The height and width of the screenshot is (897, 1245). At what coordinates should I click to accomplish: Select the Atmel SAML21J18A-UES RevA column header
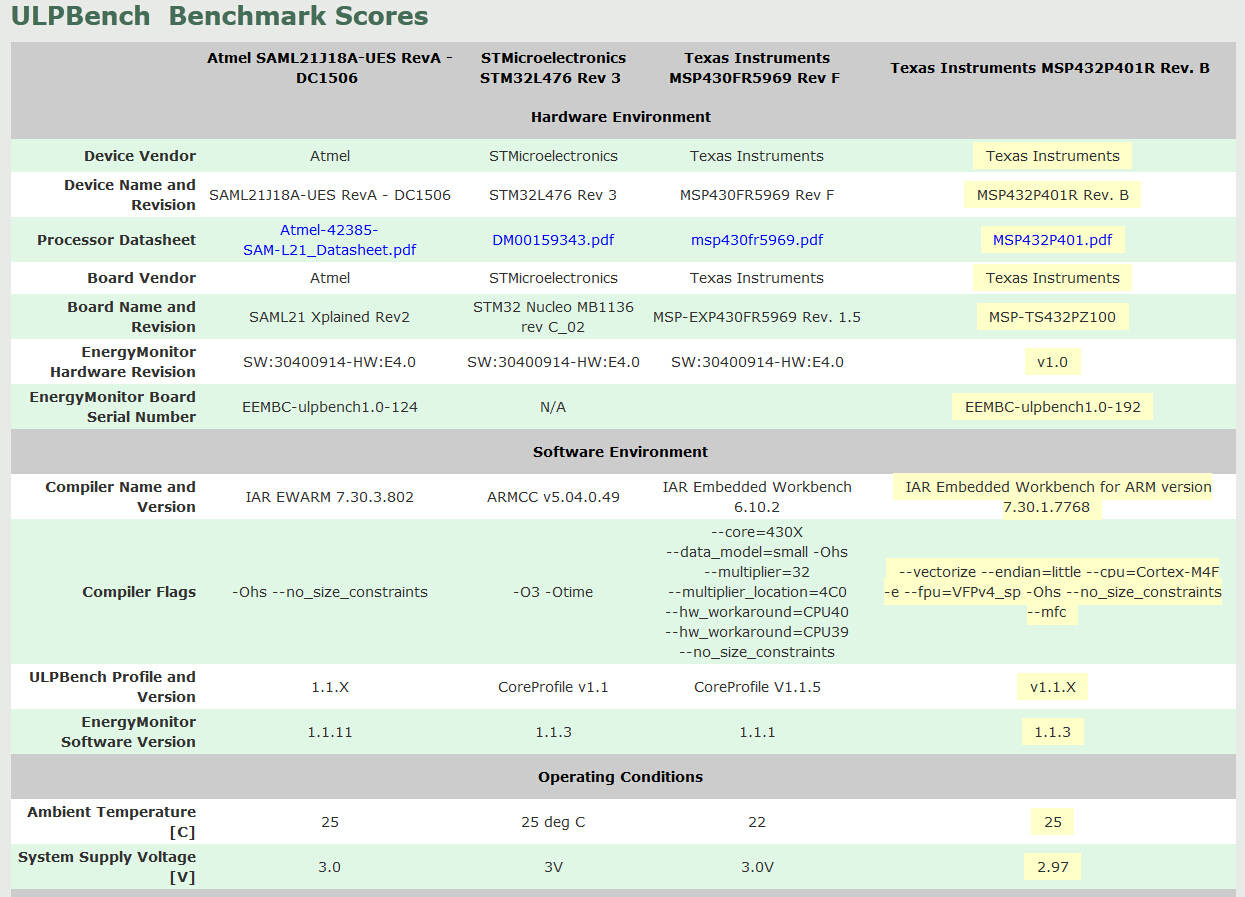tap(330, 68)
